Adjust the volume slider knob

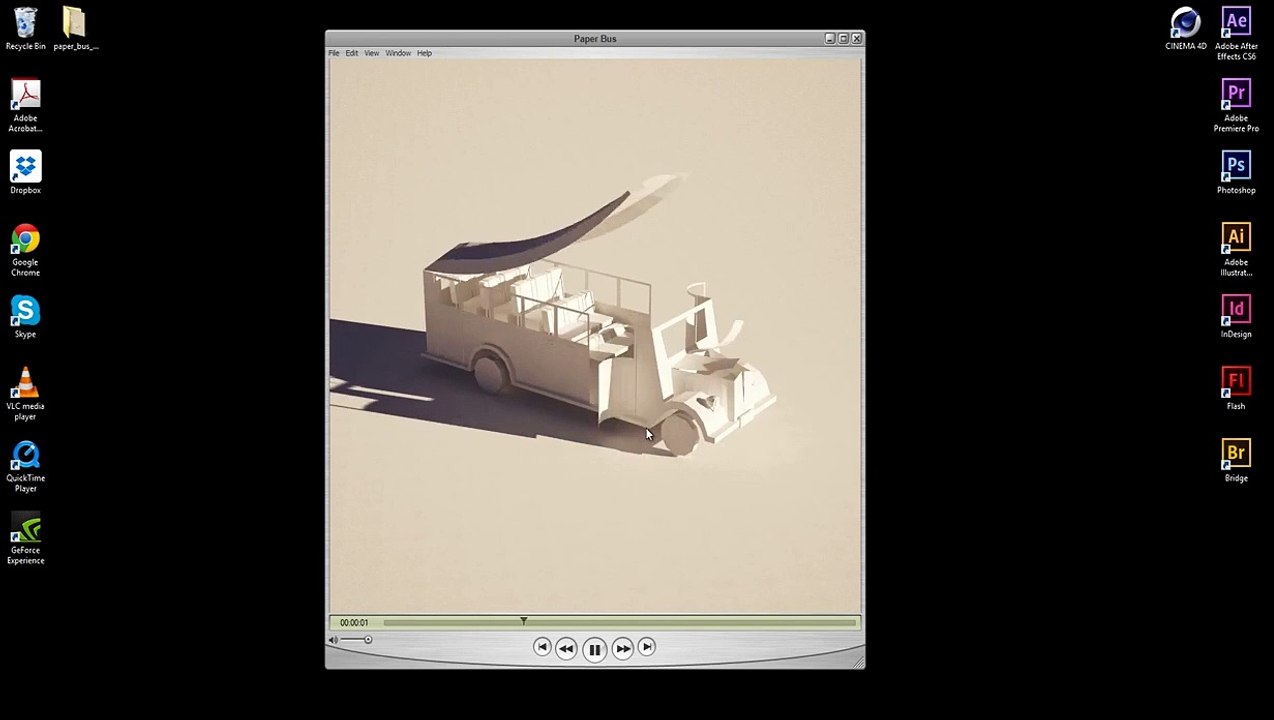point(368,640)
